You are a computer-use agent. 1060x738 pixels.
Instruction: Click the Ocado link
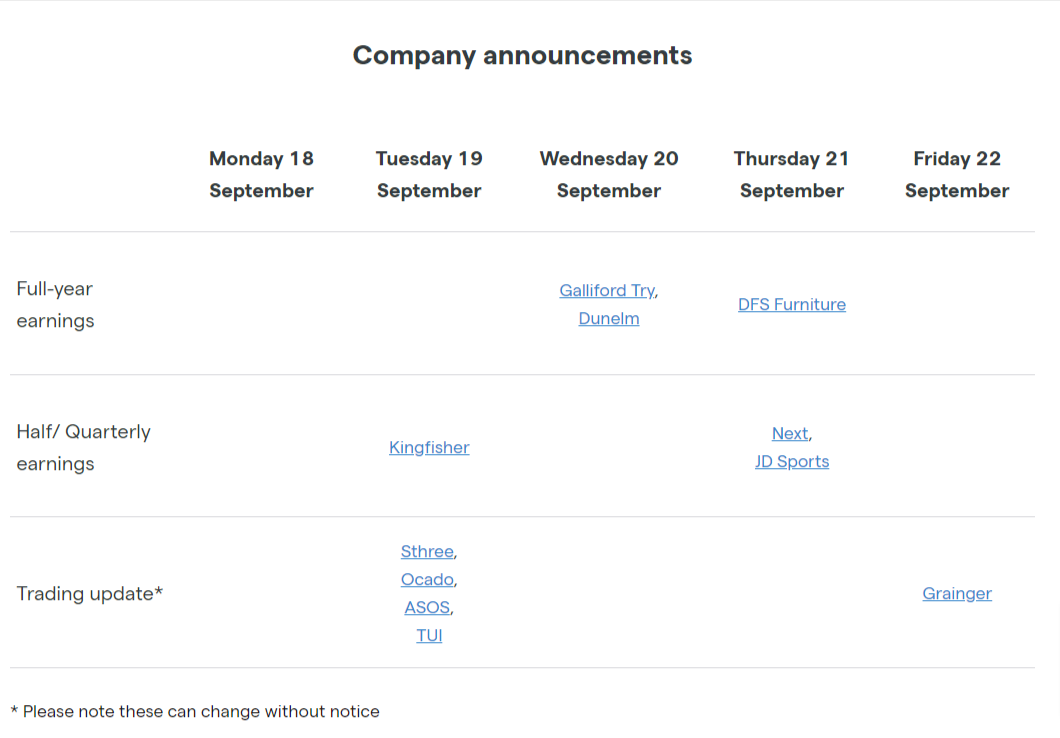click(427, 580)
